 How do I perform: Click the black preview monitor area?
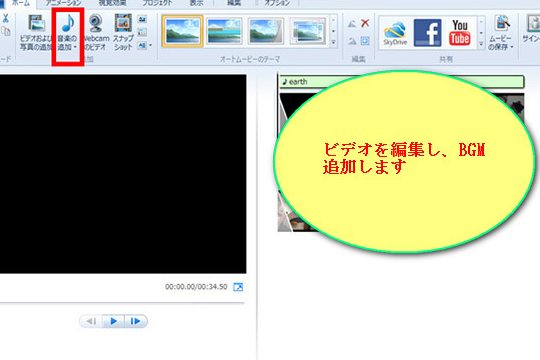[x=123, y=174]
